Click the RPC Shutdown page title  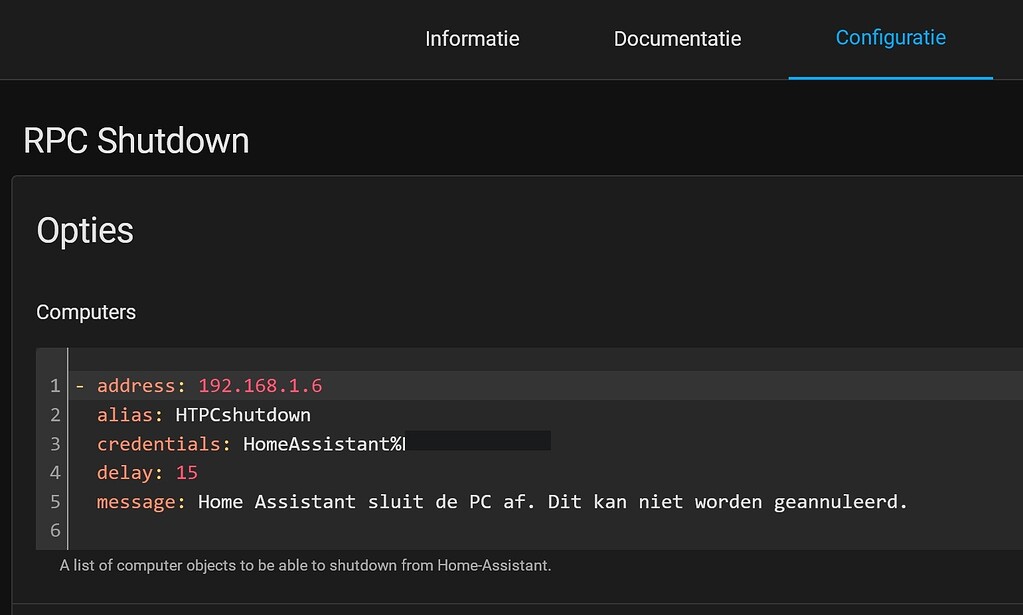136,141
